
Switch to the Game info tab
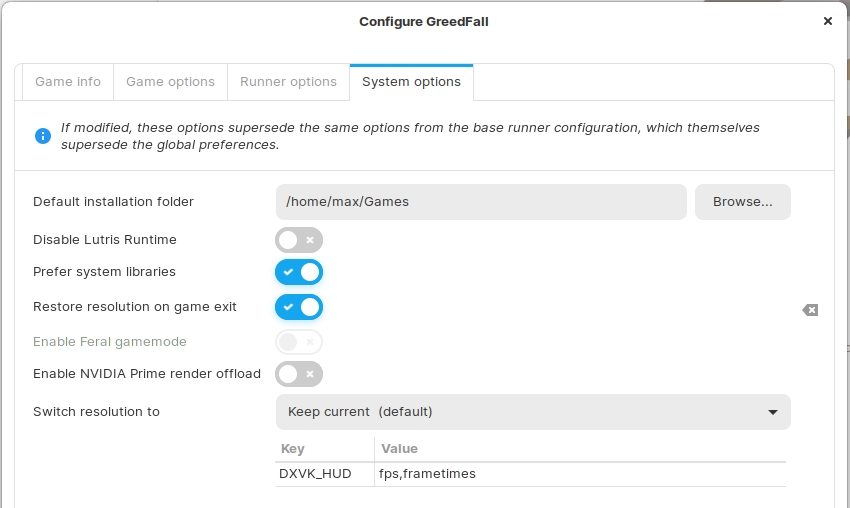[68, 82]
